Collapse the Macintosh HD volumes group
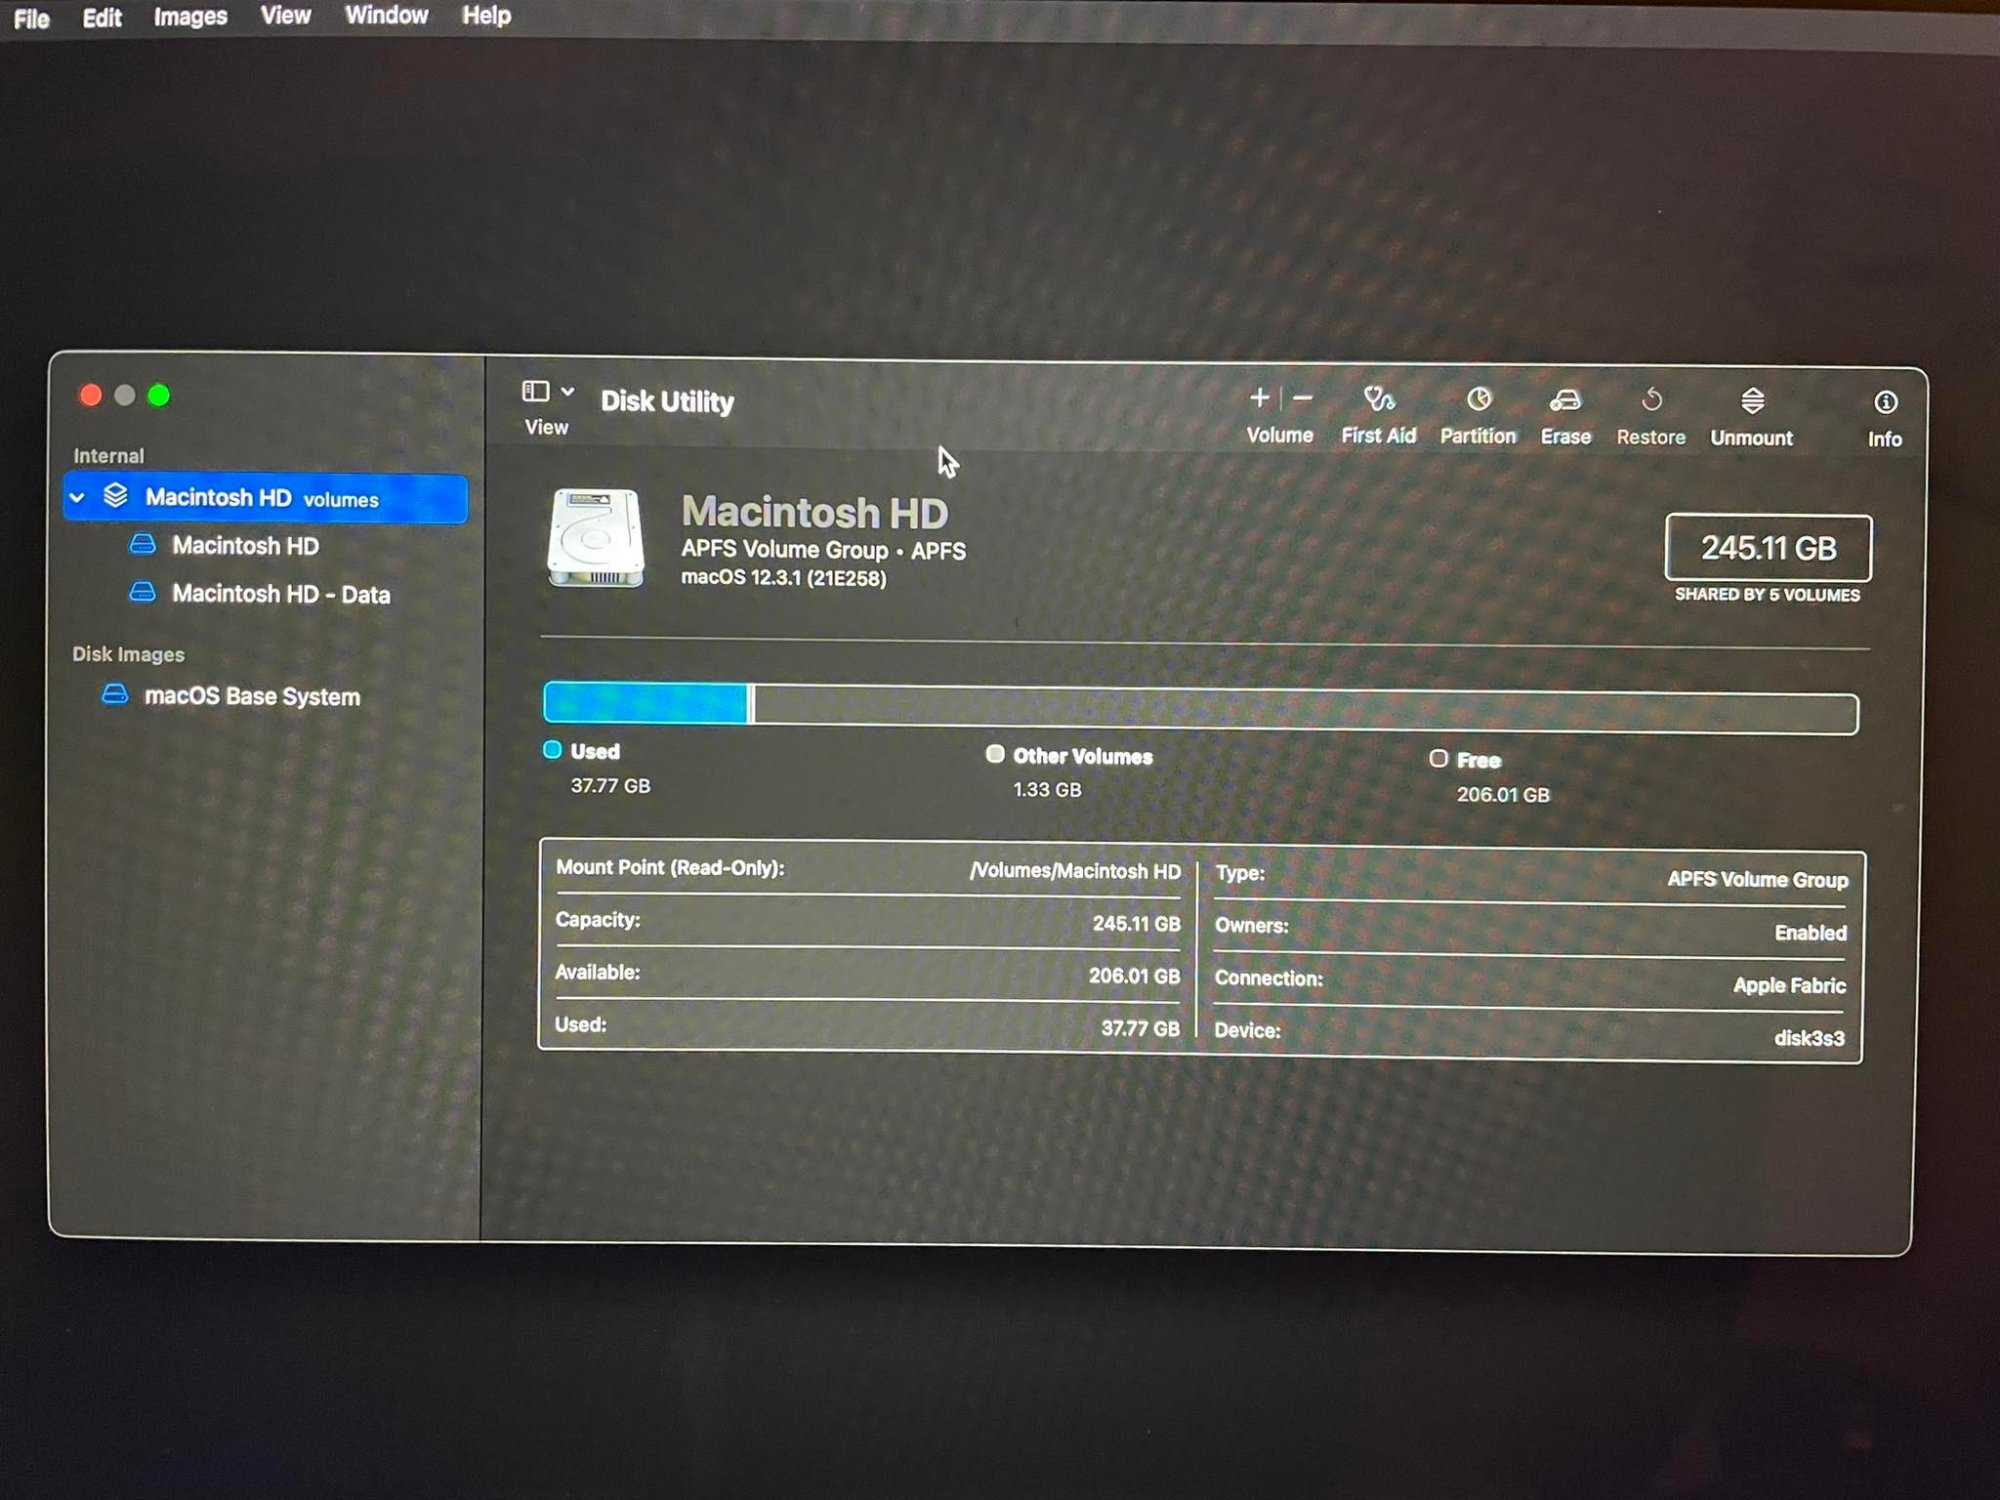The image size is (2000, 1500). pyautogui.click(x=78, y=497)
